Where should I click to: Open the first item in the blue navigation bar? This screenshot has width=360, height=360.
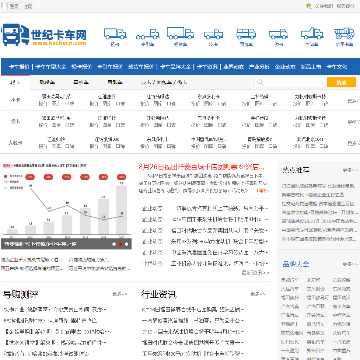coord(19,66)
